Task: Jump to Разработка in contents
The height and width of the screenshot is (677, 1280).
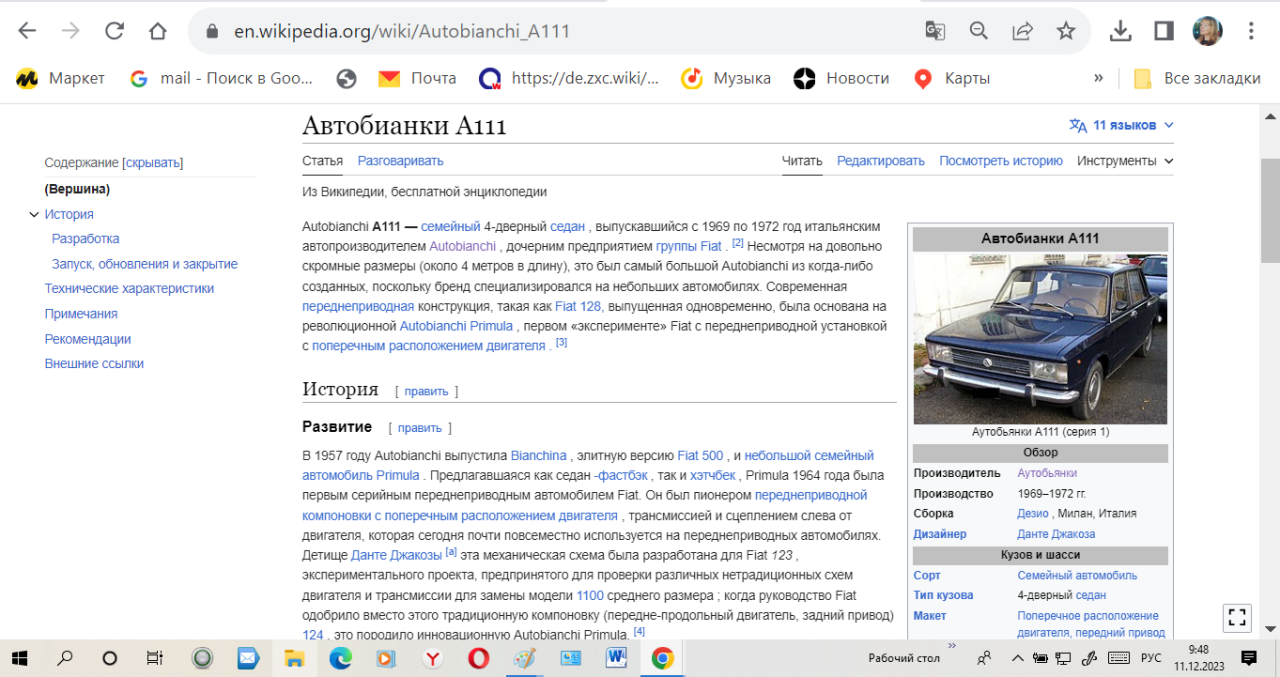Action: point(86,239)
